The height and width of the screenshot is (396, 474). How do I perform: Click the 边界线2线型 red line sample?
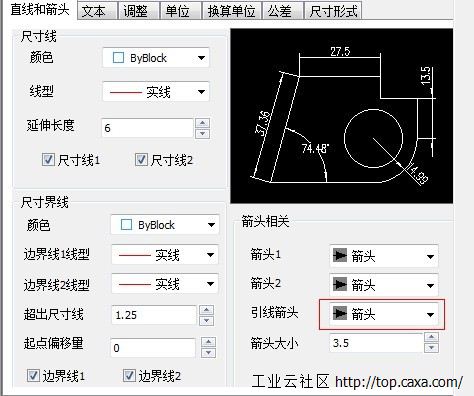[x=134, y=284]
